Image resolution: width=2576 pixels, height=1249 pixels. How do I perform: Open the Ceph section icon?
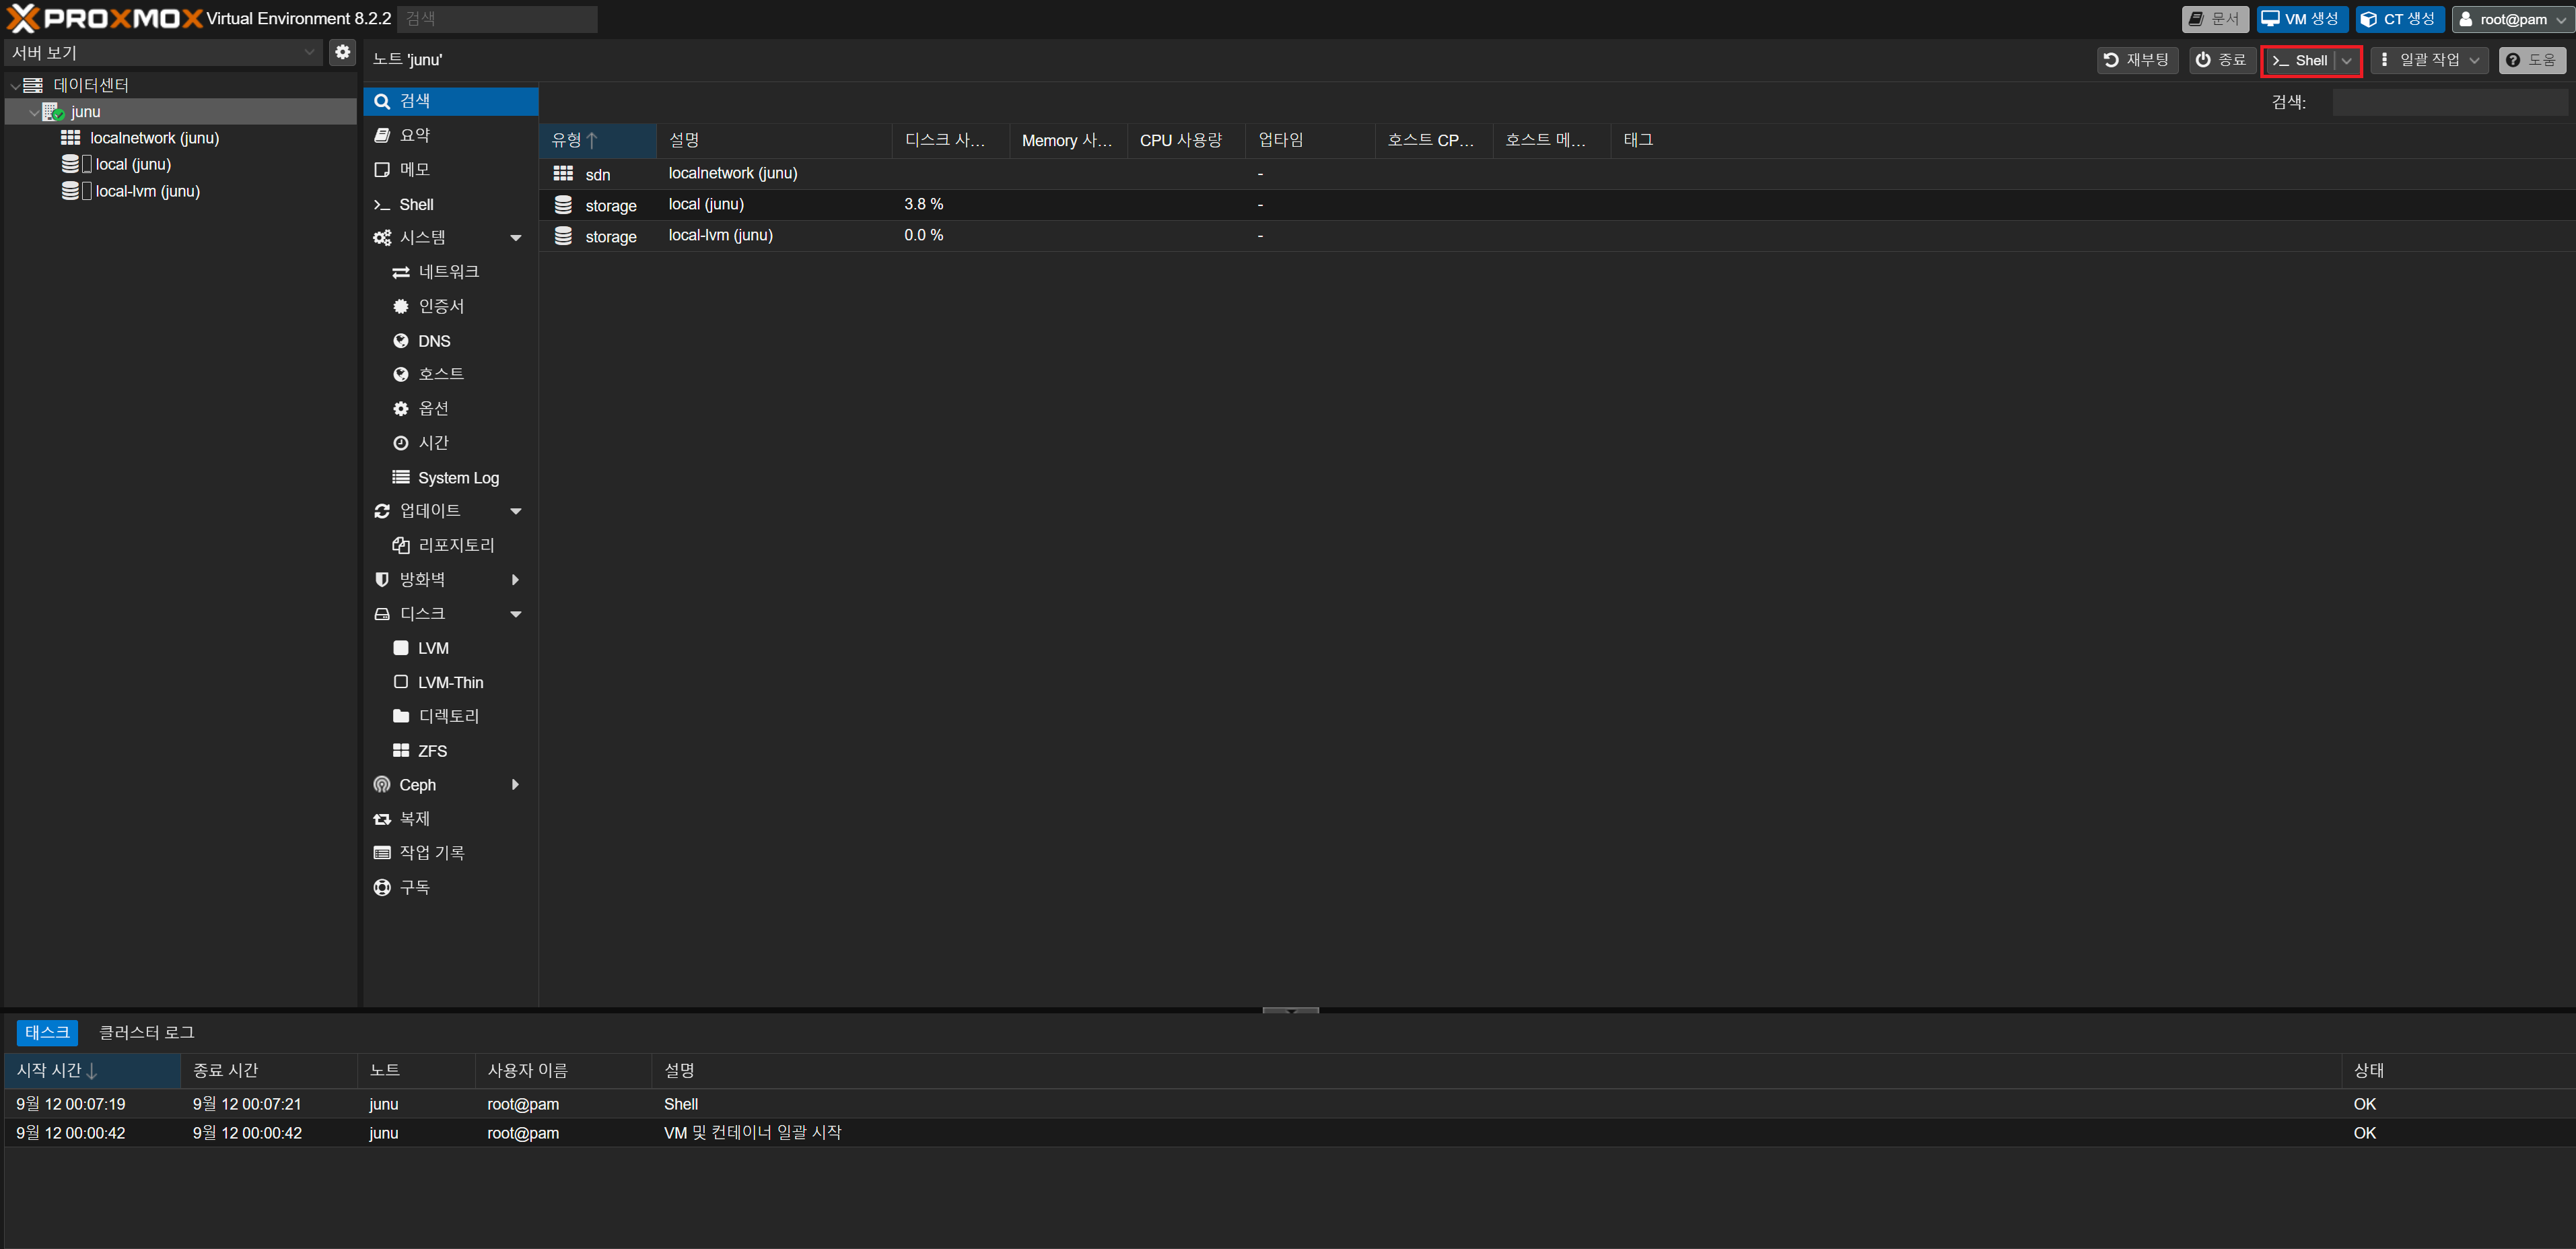click(x=382, y=784)
